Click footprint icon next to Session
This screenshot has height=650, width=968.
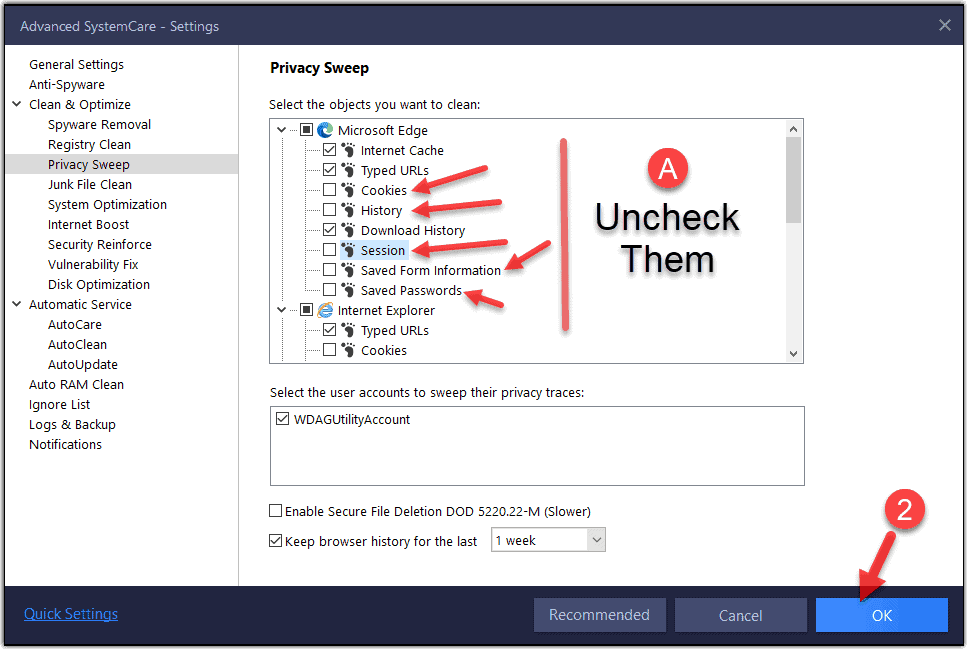coord(348,250)
